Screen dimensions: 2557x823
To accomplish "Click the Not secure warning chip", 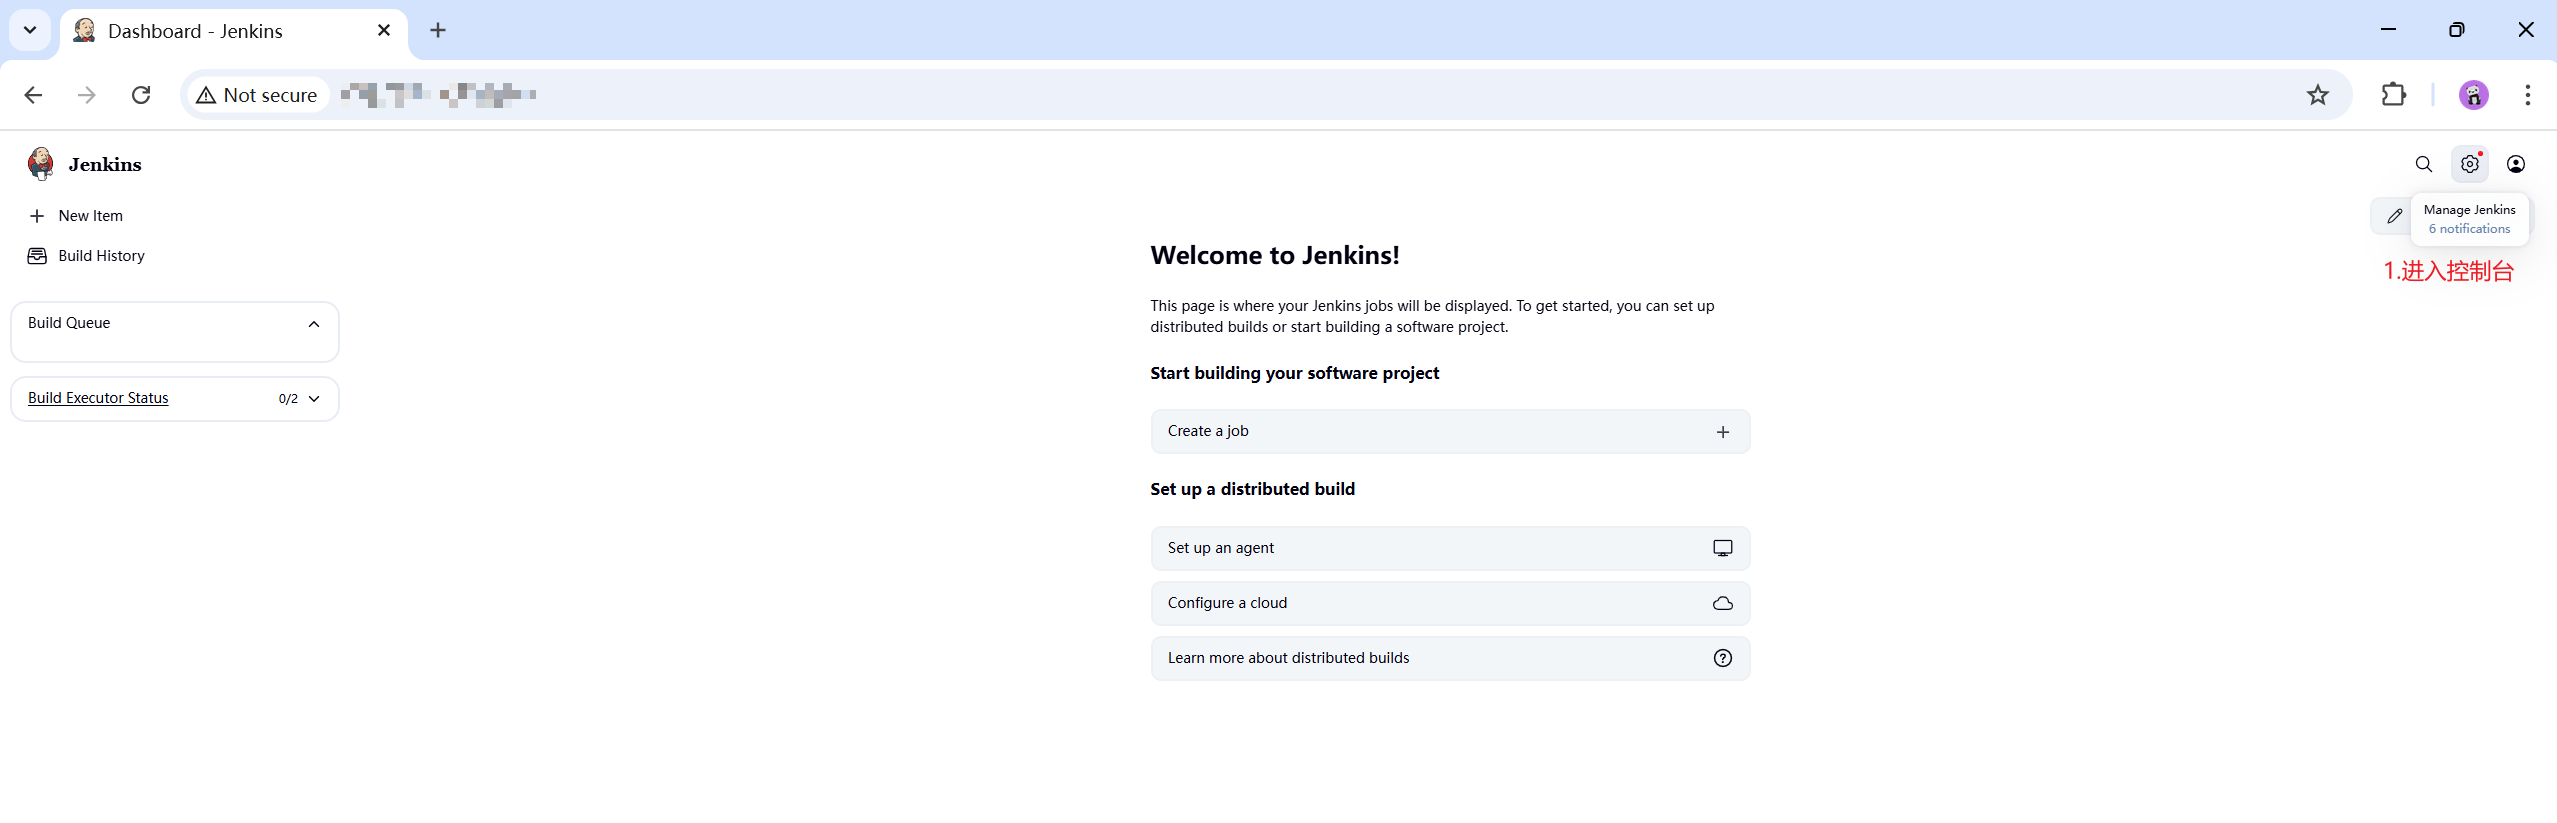I will tap(258, 95).
